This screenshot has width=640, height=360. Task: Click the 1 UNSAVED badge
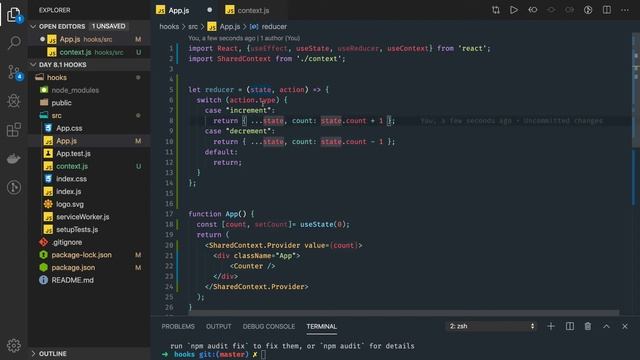[109, 26]
